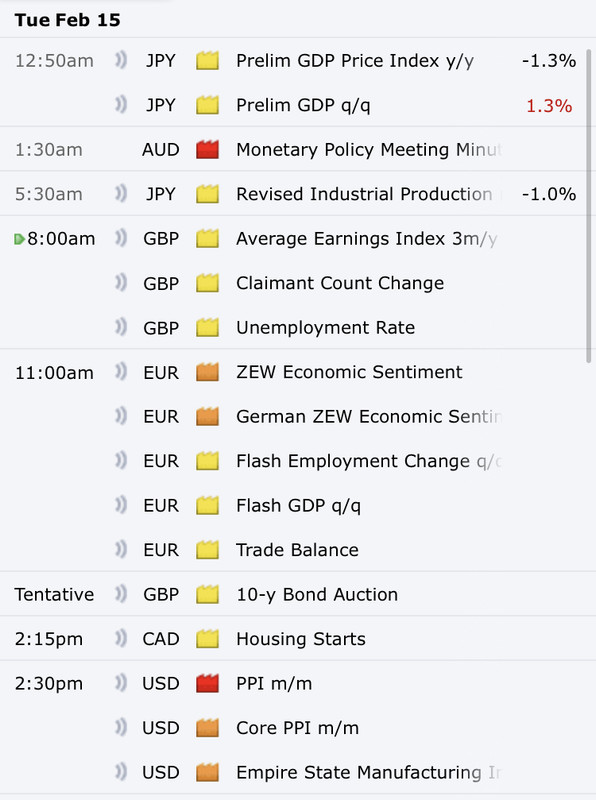596x800 pixels.
Task: Click the green arrow next to 8:00am
Action: tap(19, 239)
